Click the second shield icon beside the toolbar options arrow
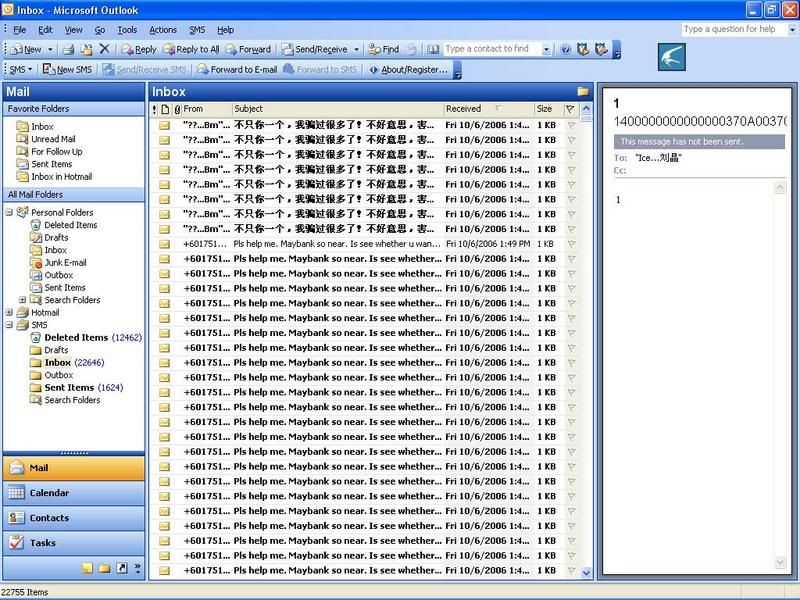The image size is (800, 600). tap(602, 49)
